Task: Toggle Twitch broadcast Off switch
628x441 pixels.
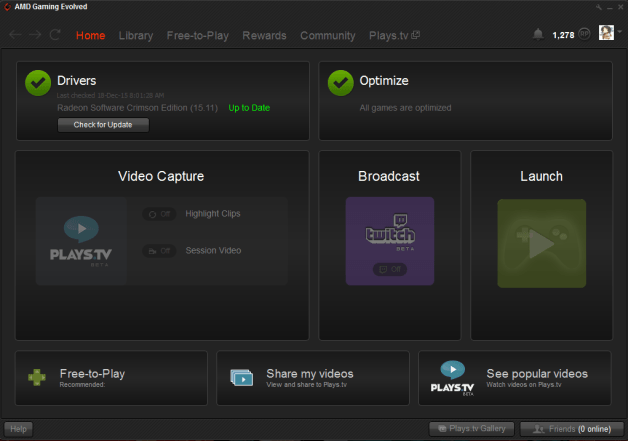Action: point(389,269)
